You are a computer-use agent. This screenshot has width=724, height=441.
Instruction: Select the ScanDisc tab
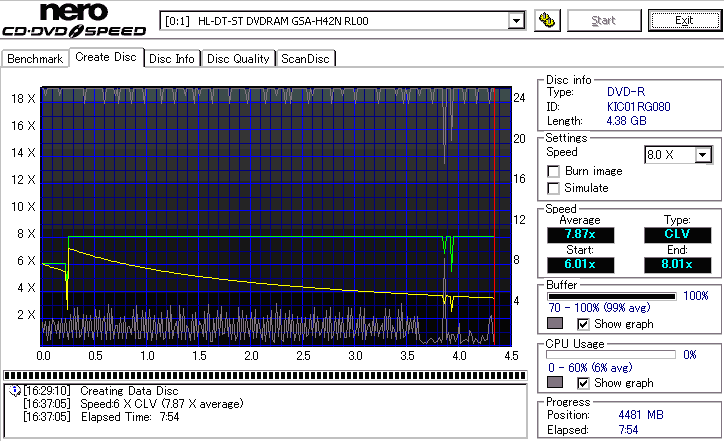click(x=305, y=59)
